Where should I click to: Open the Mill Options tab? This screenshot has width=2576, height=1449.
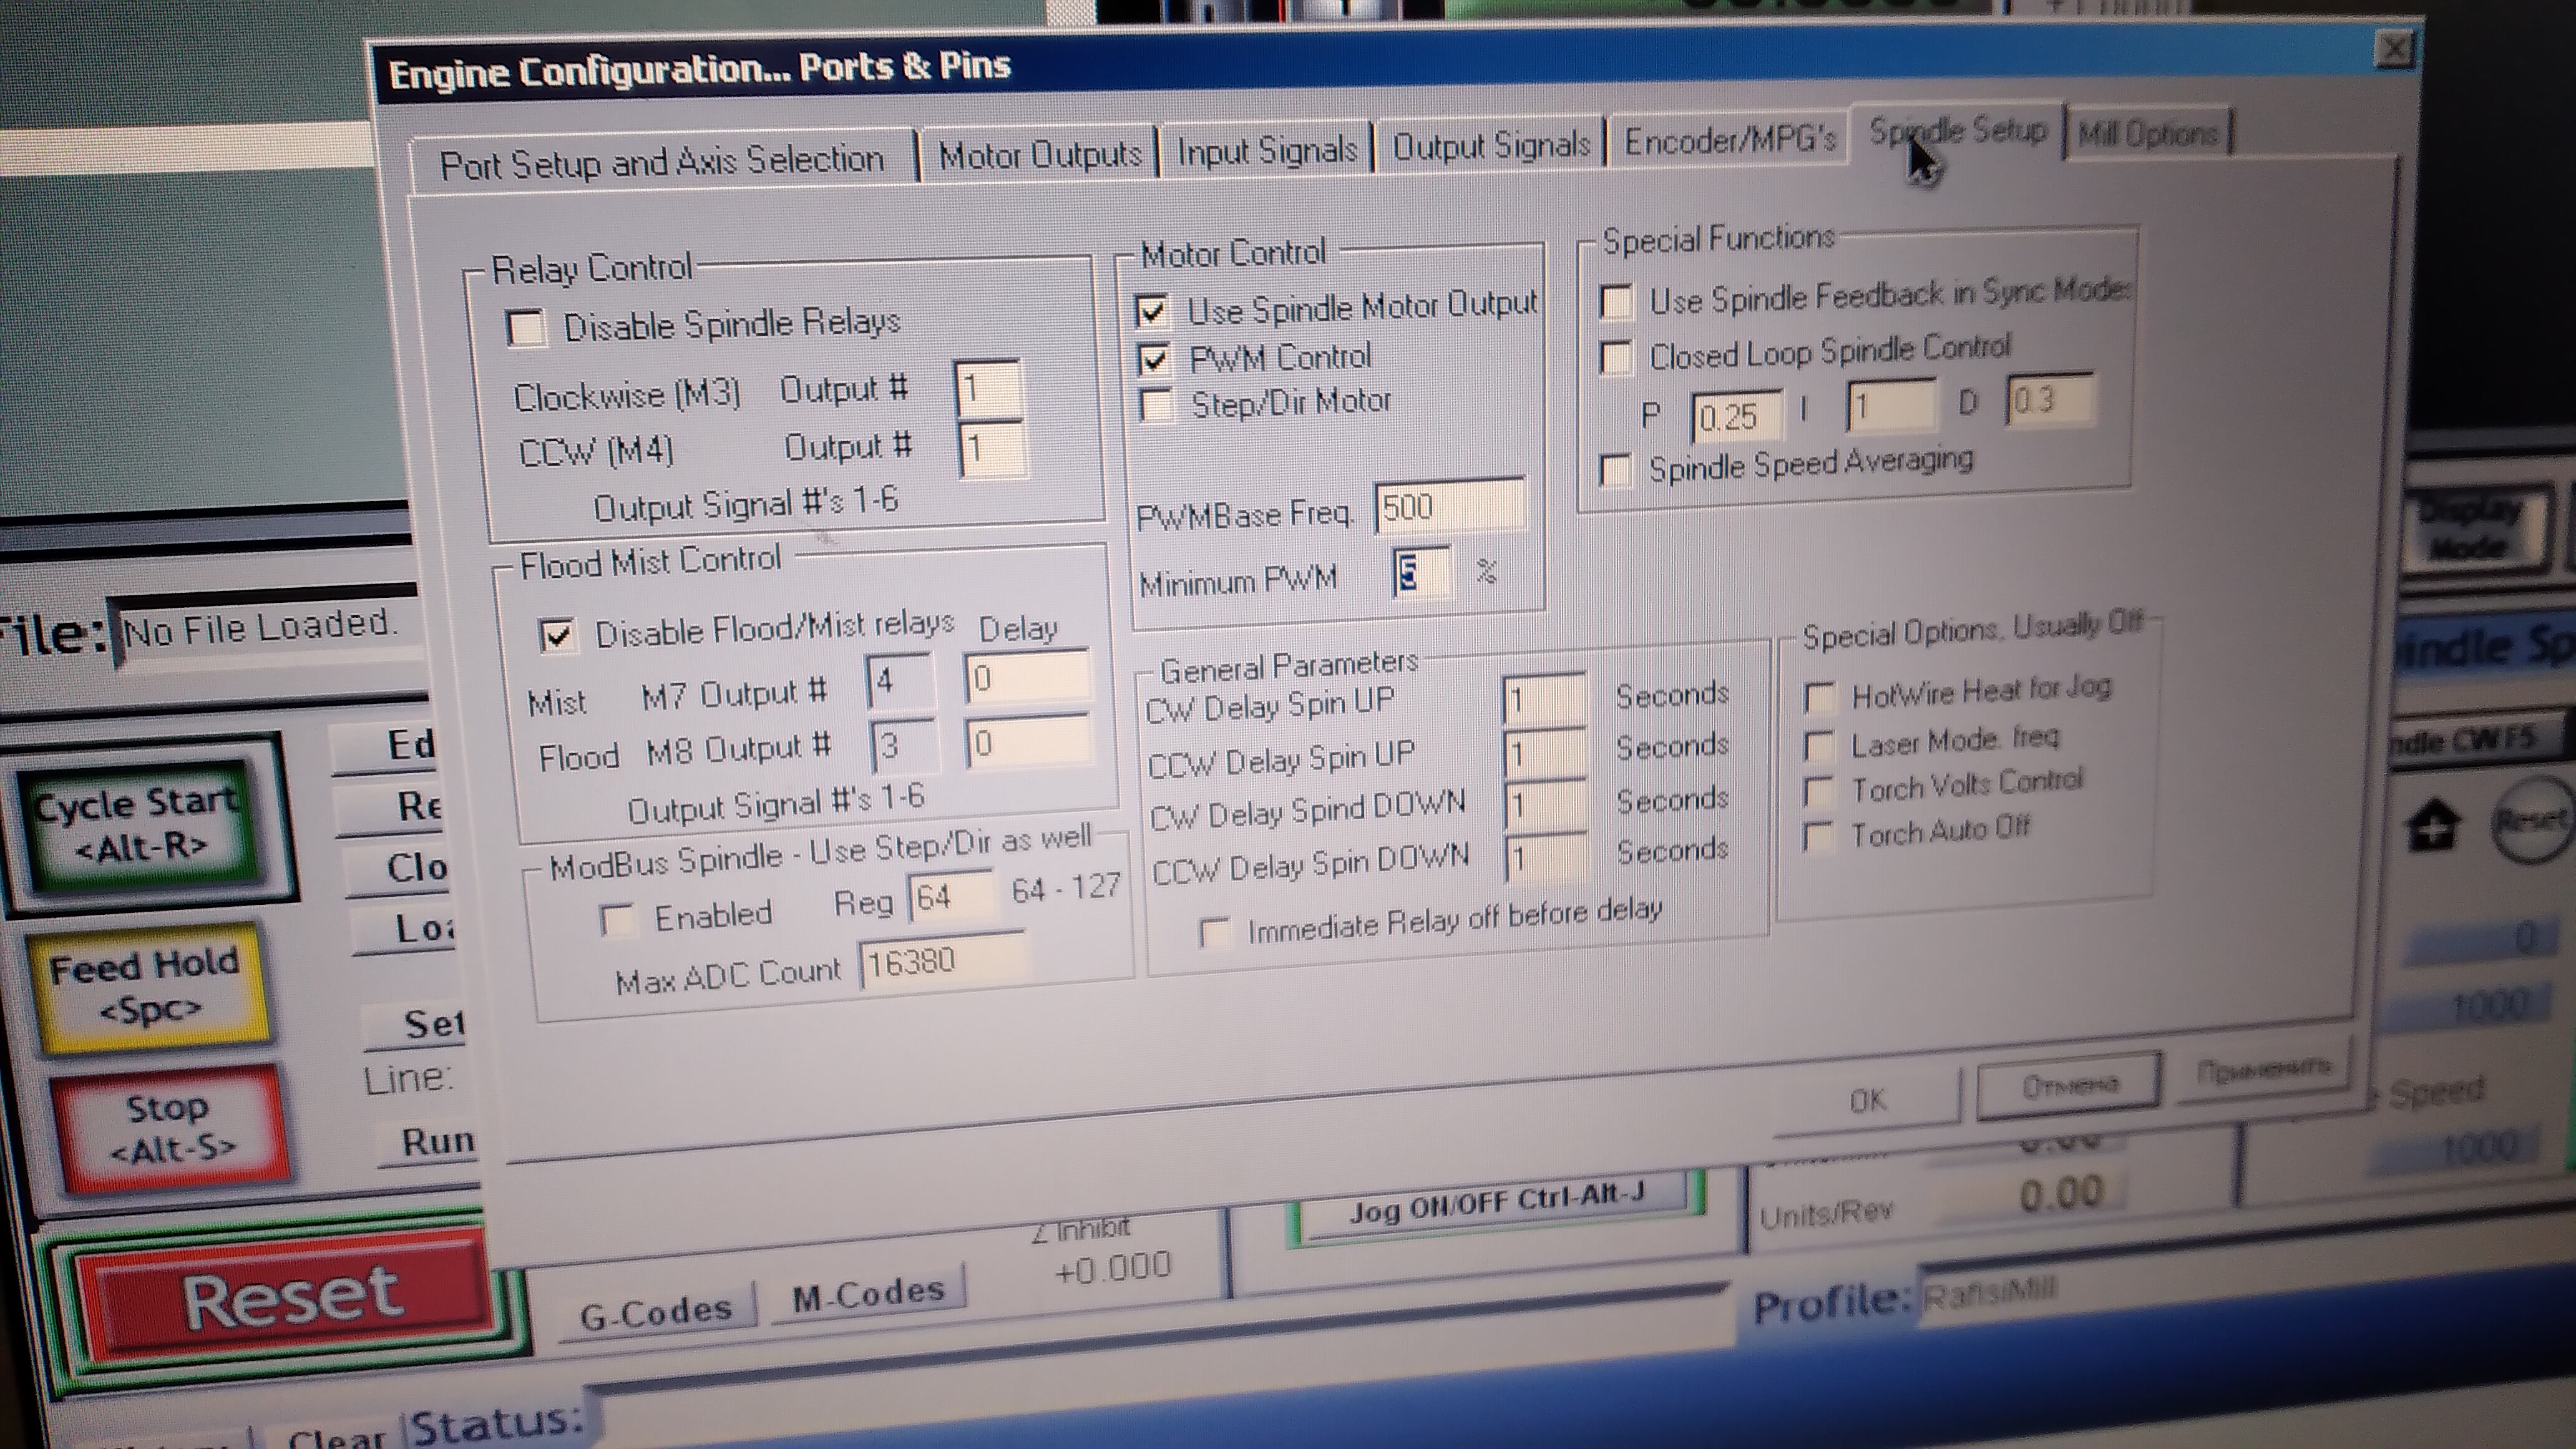(x=2147, y=134)
